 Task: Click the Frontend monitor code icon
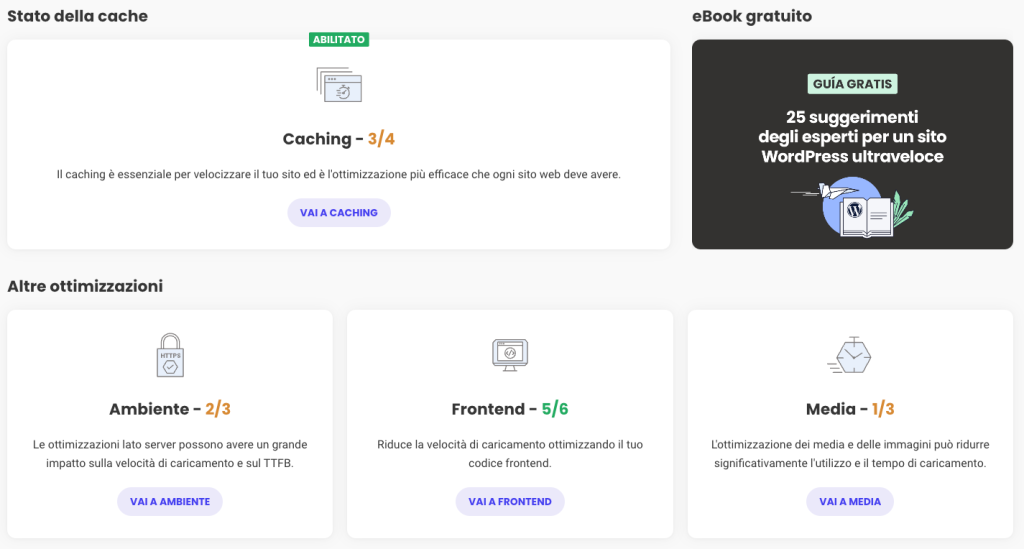point(510,354)
